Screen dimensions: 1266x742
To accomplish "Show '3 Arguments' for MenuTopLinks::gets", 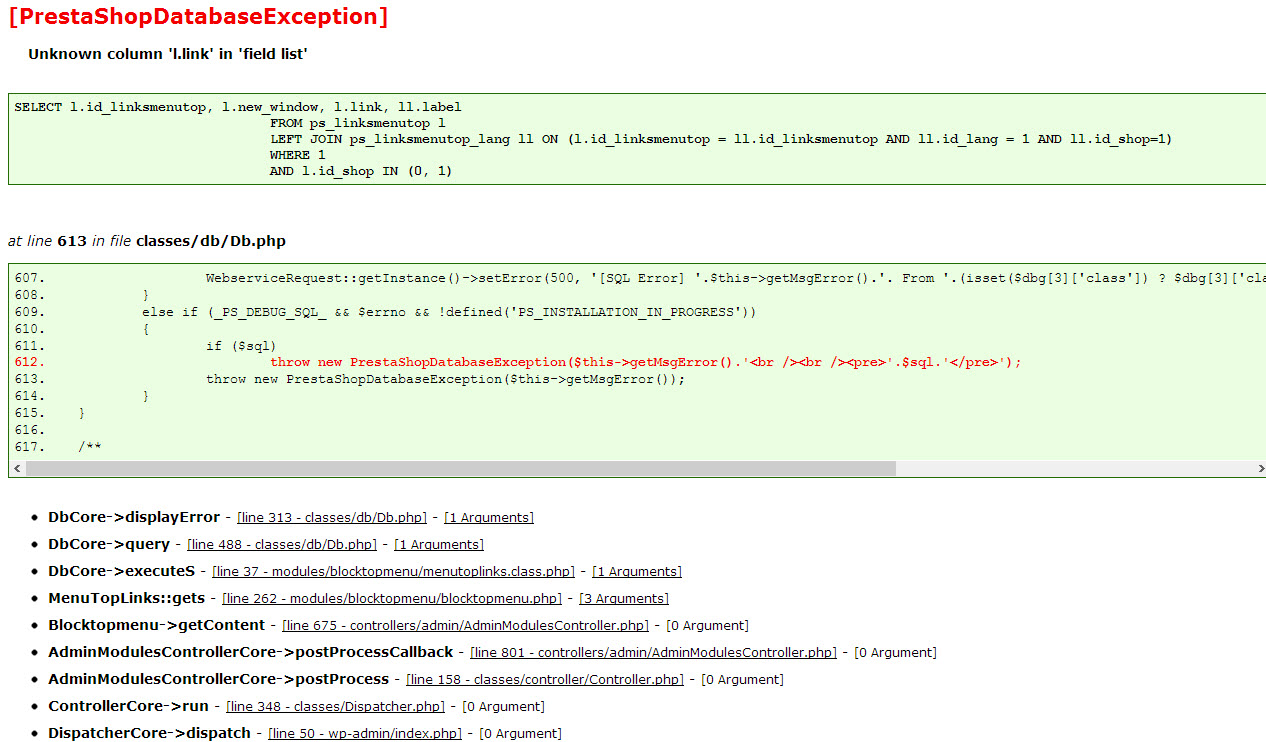I will [x=624, y=599].
